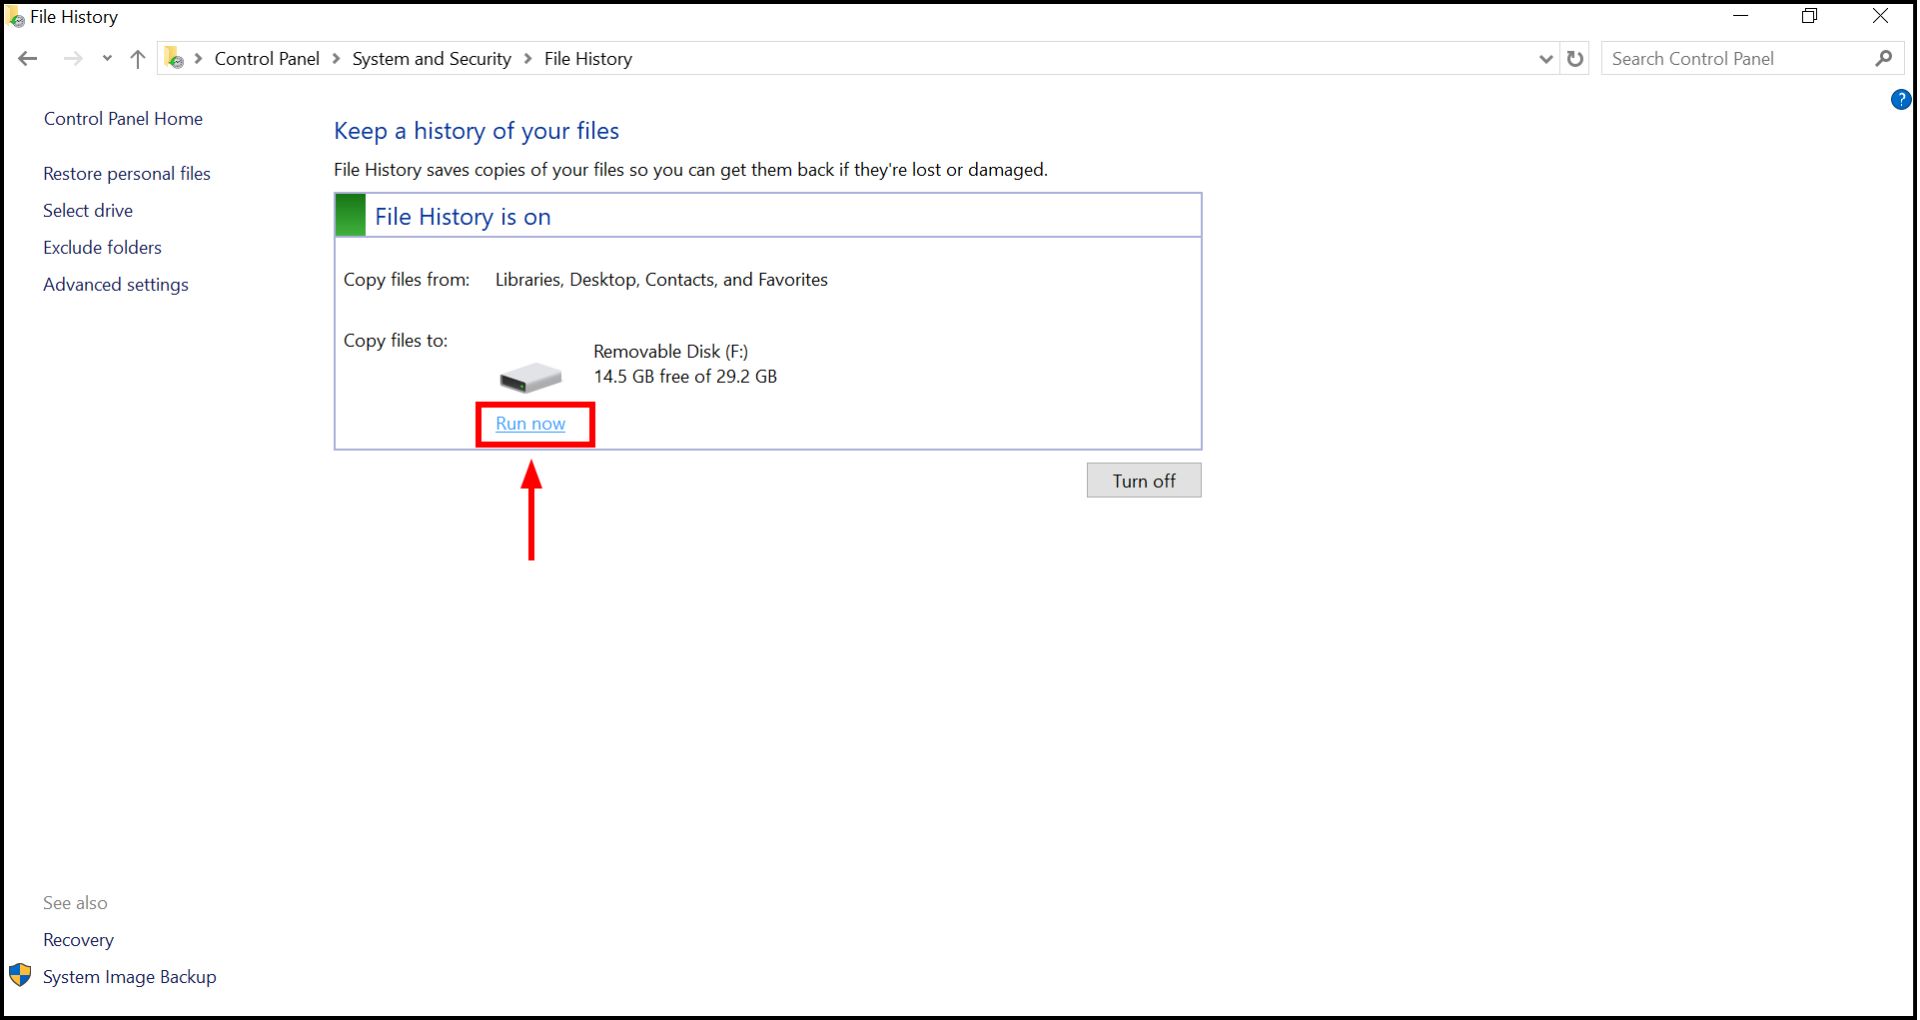Viewport: 1920px width, 1020px height.
Task: Open Advanced settings in the sidebar
Action: click(x=115, y=284)
